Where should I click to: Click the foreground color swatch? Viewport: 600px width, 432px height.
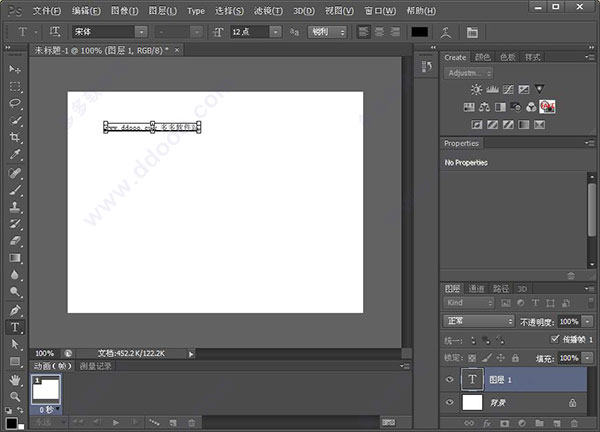coord(11,423)
